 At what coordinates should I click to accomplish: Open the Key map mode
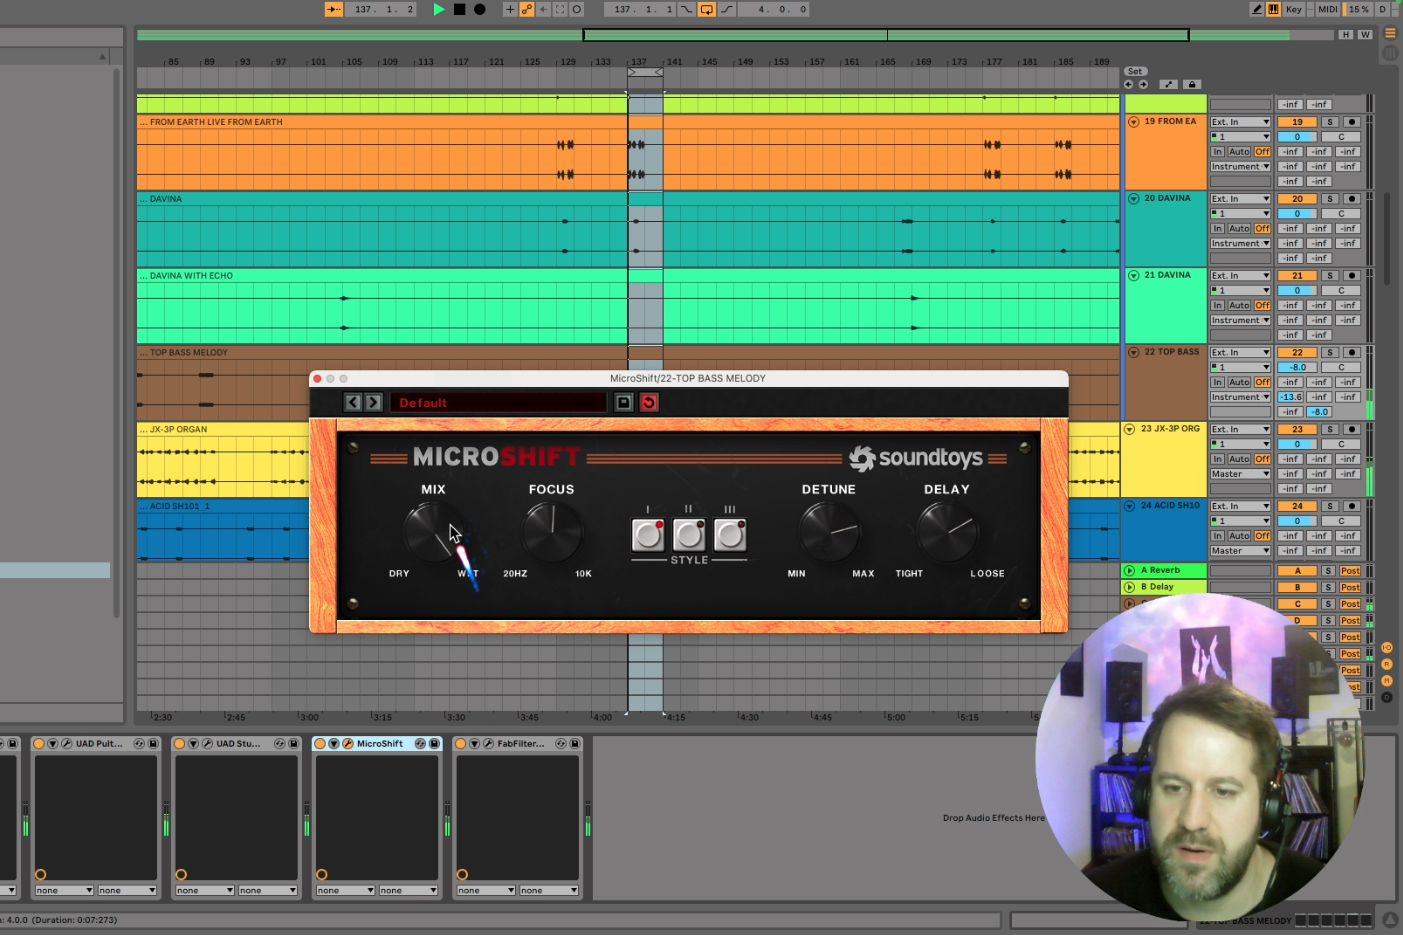pos(1294,9)
